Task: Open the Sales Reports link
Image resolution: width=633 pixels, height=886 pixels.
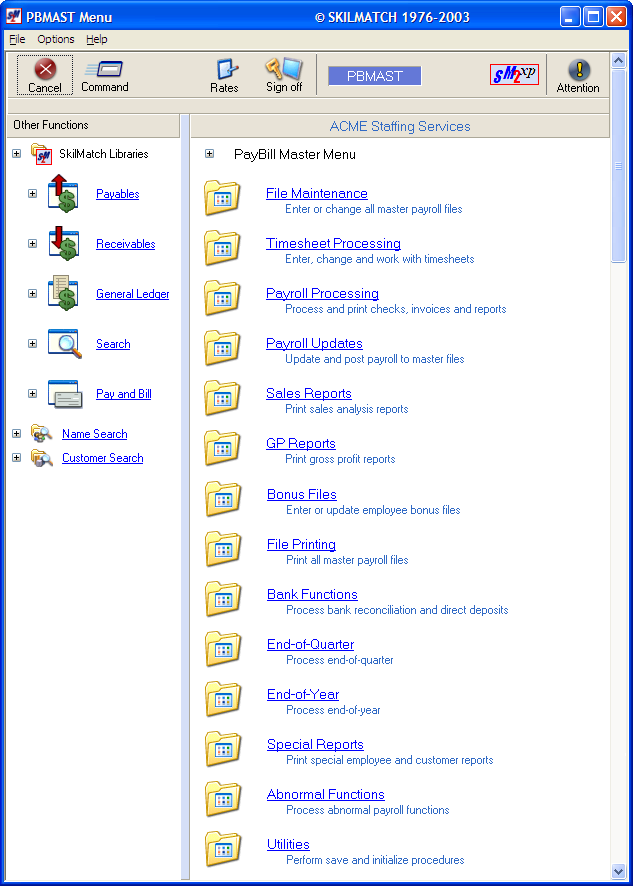Action: click(x=309, y=393)
